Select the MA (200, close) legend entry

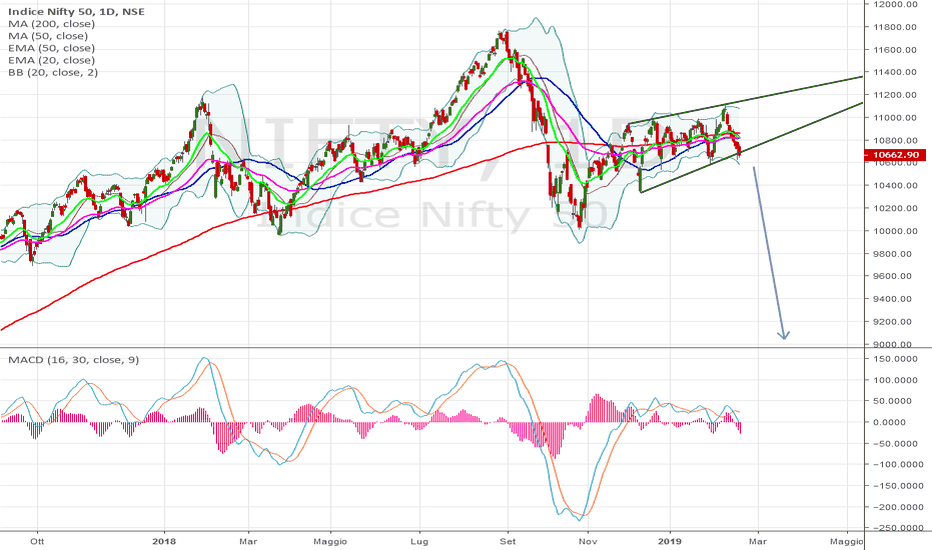pos(51,24)
